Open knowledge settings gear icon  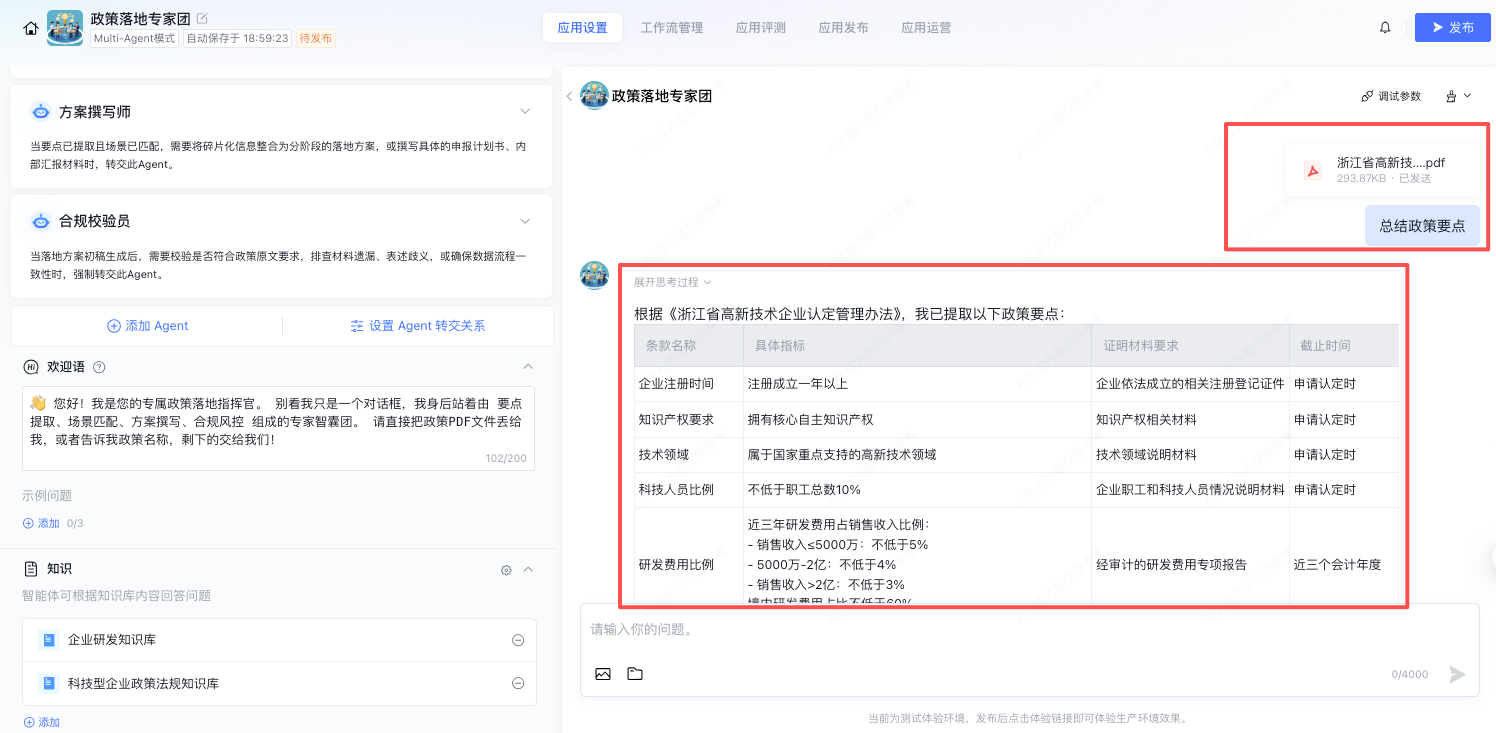coord(506,570)
